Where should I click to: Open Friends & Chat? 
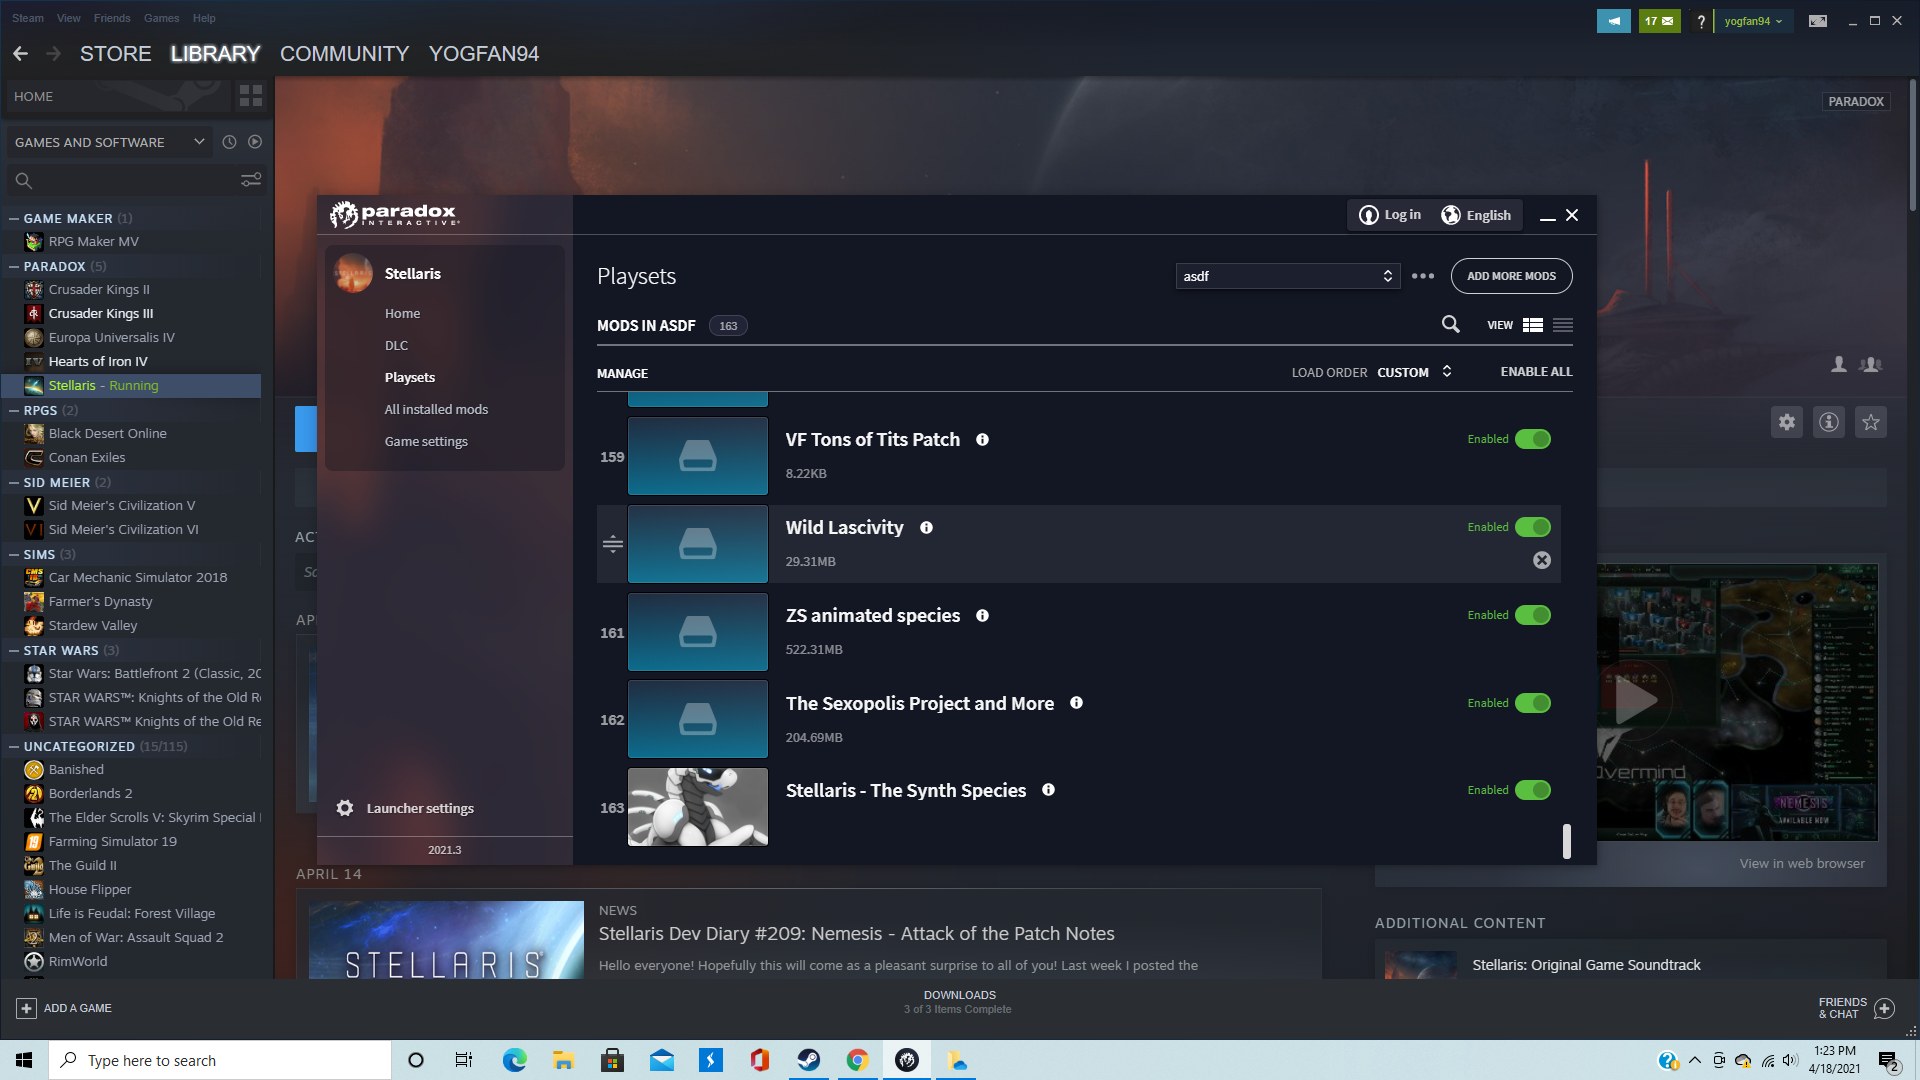[x=1856, y=1008]
